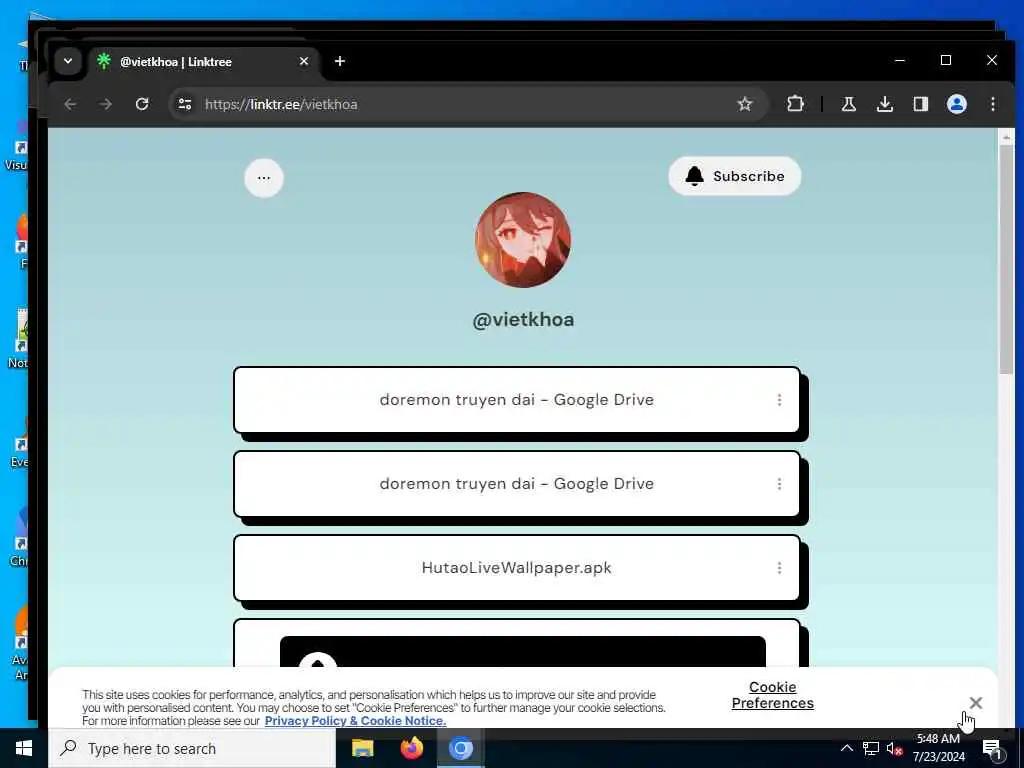
Task: Toggle the browser side panel
Action: point(921,104)
